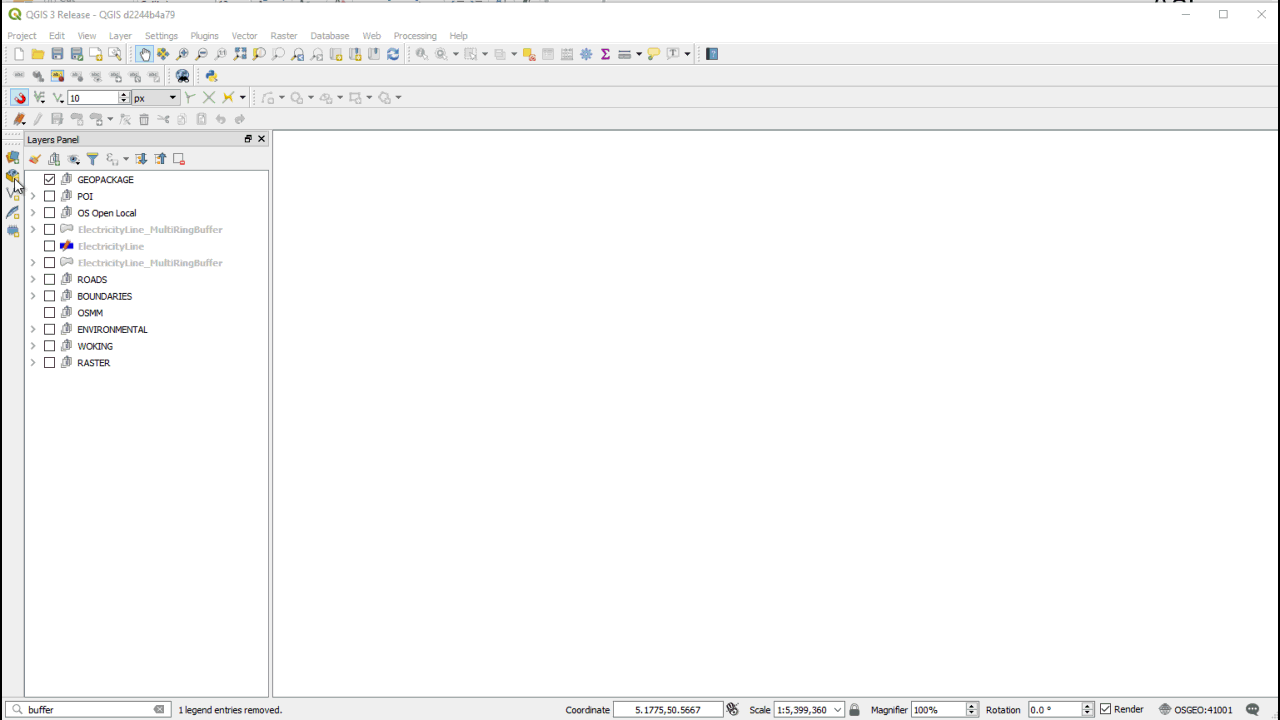Toggle the red snapping magnet icon
Screen dimensions: 1280x720
coord(20,97)
